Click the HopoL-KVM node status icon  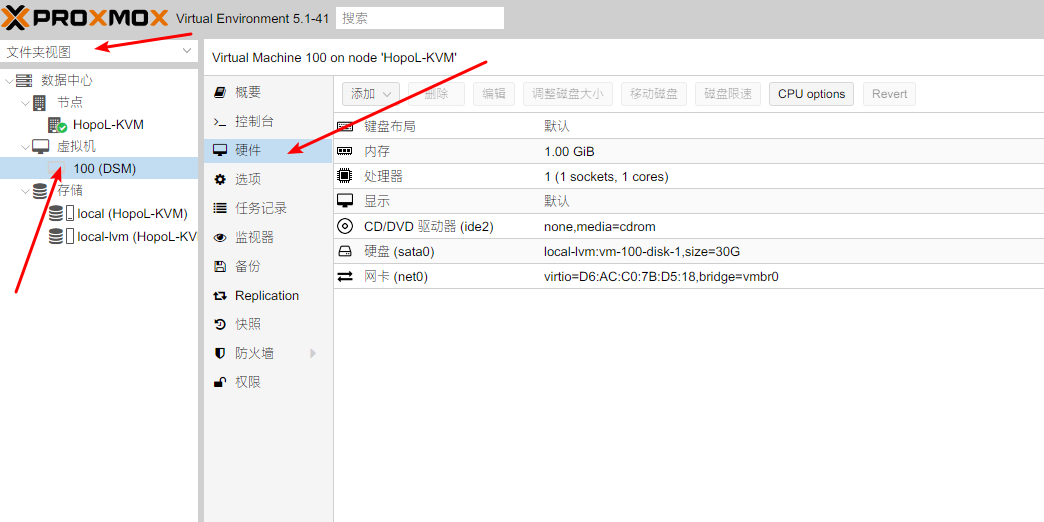[x=57, y=125]
